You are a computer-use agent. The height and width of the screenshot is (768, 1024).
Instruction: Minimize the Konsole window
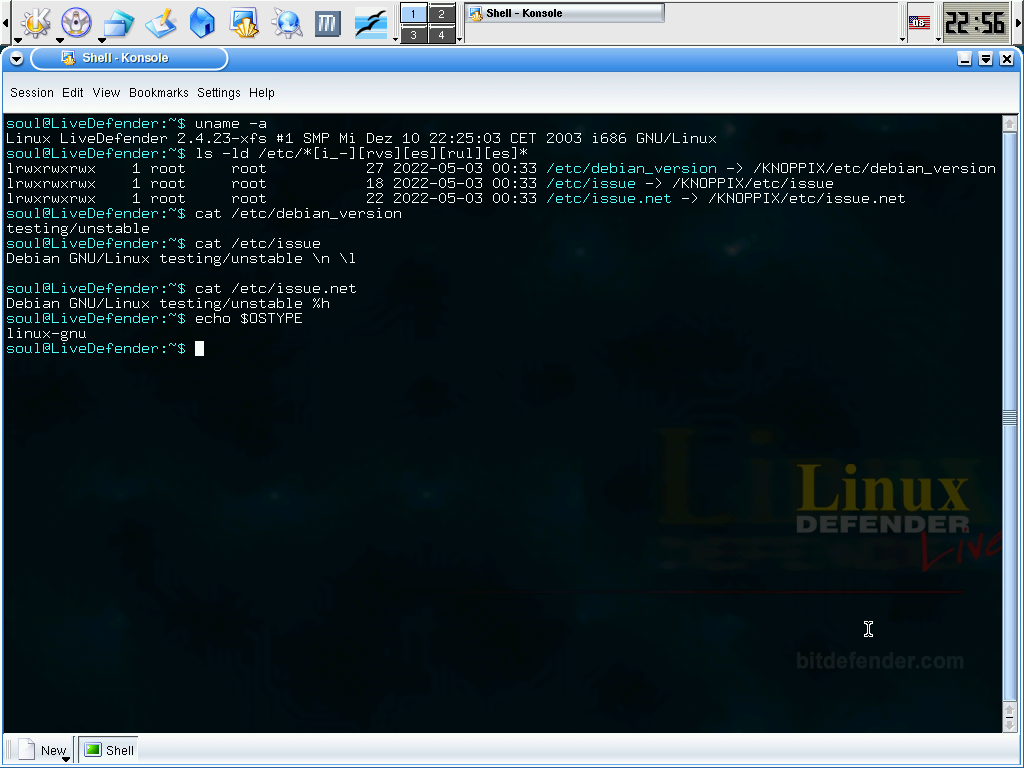(965, 59)
